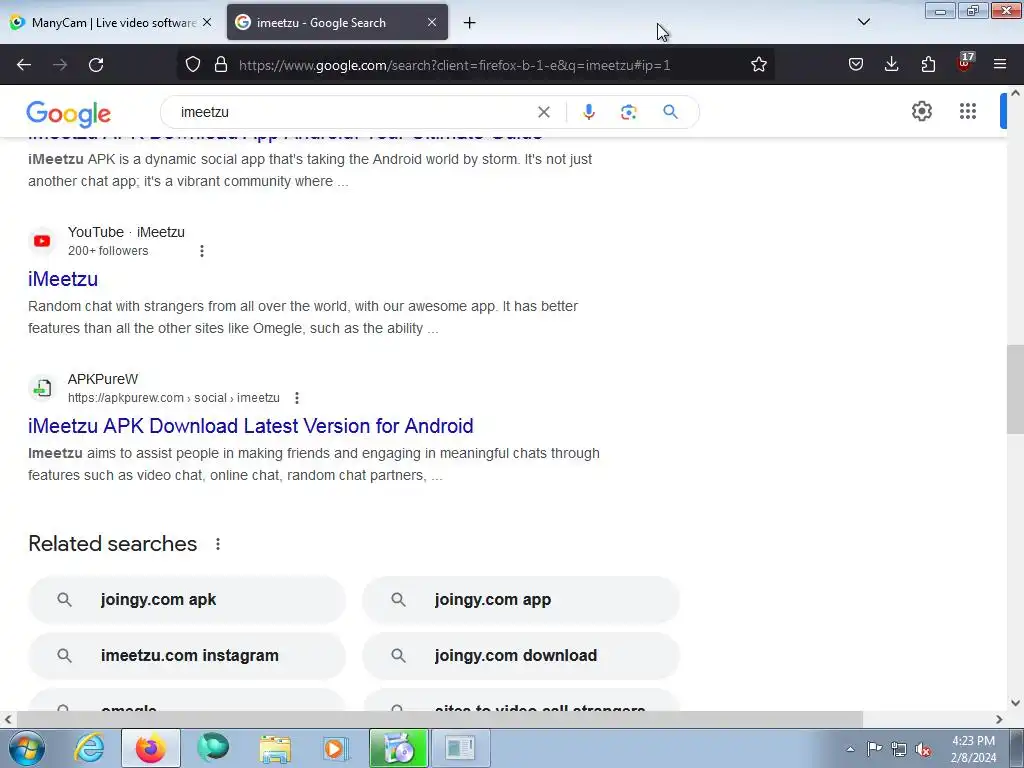The image size is (1024, 768).
Task: Clear the Google search box text
Action: pyautogui.click(x=543, y=112)
